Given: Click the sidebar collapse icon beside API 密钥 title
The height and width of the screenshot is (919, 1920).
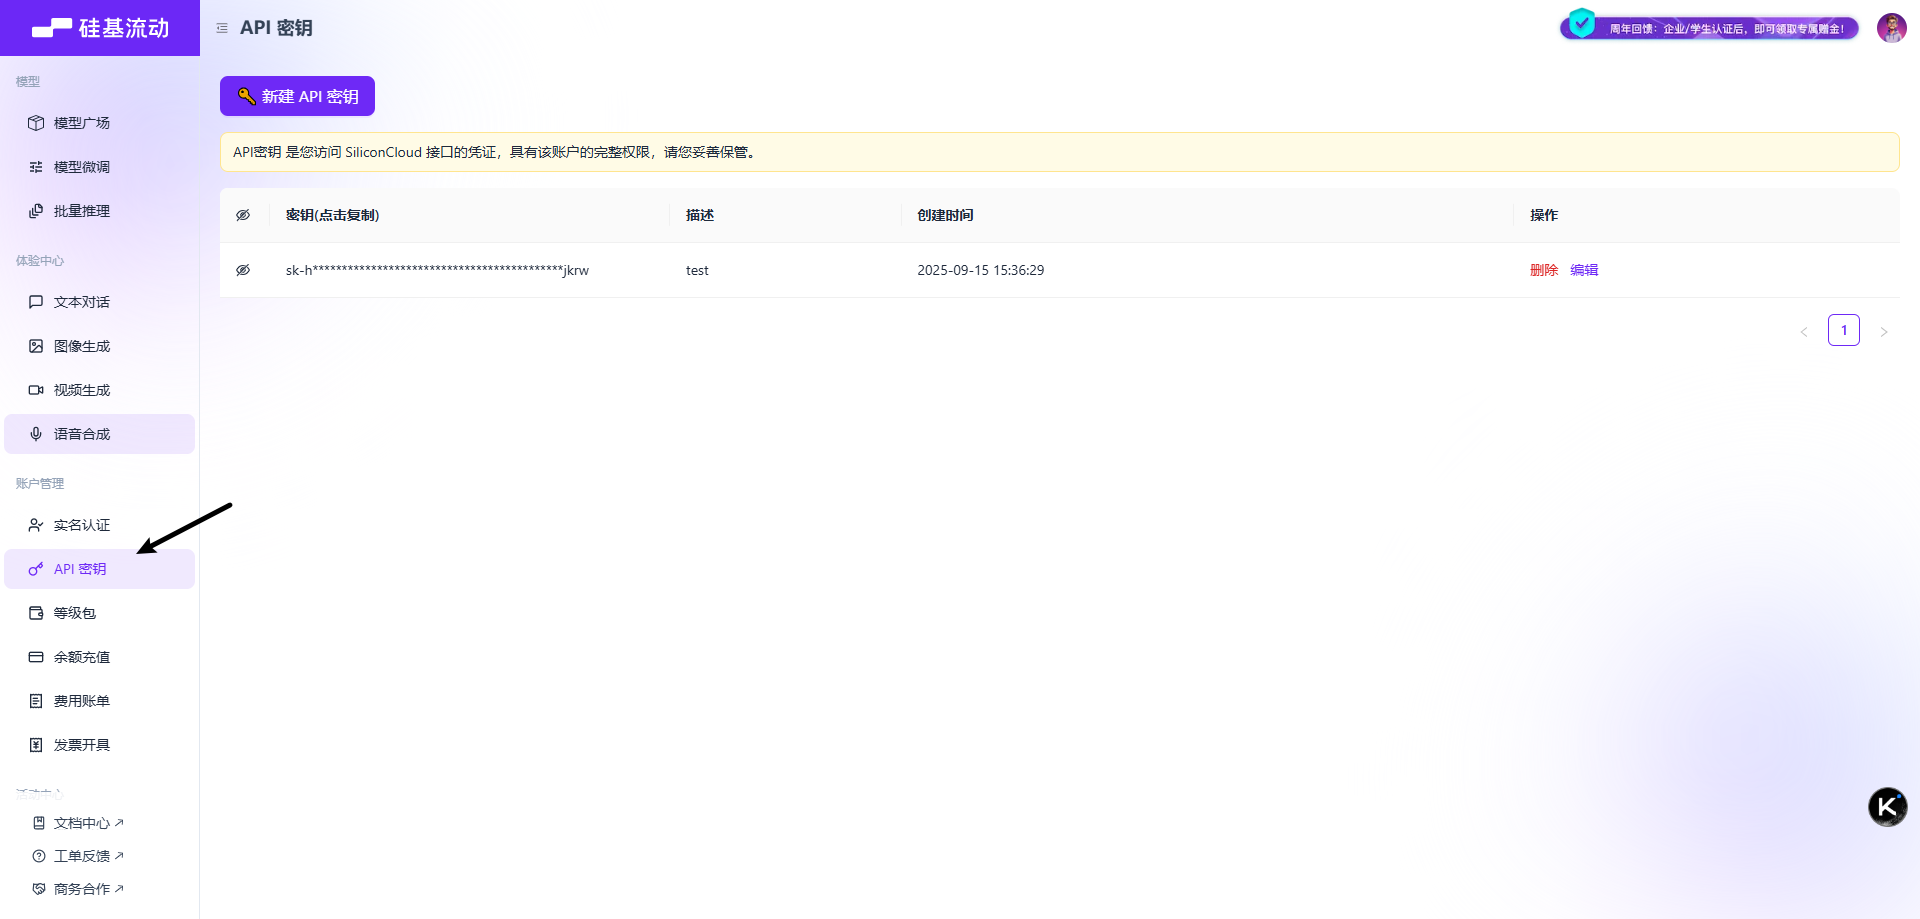Looking at the screenshot, I should (222, 28).
